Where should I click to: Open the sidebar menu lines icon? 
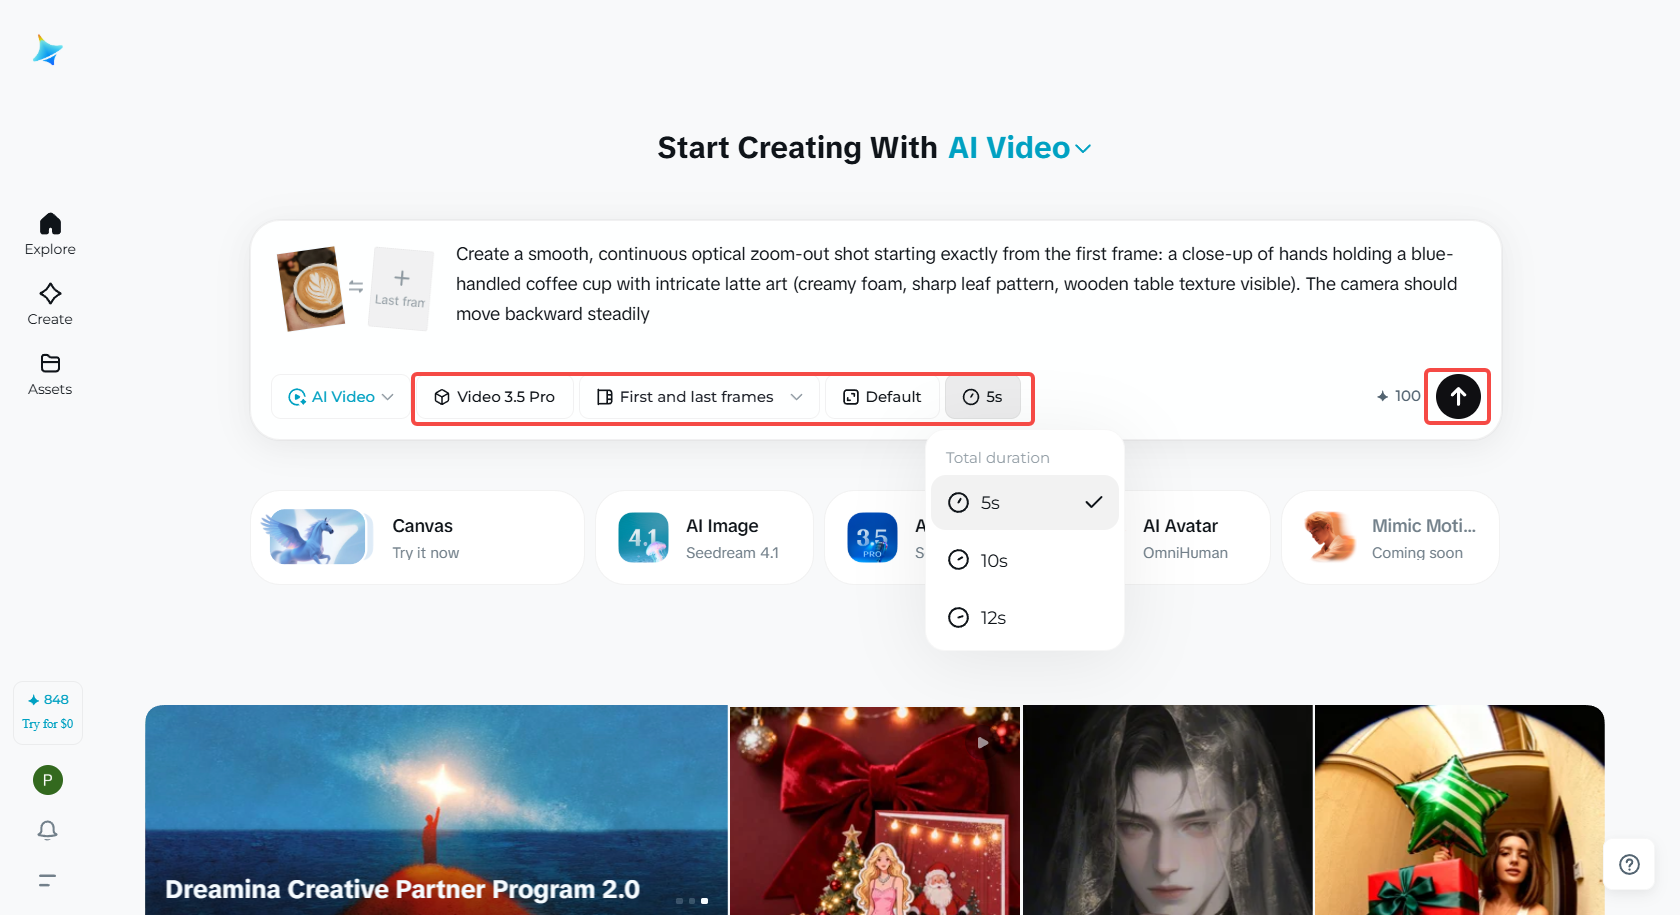click(x=47, y=880)
